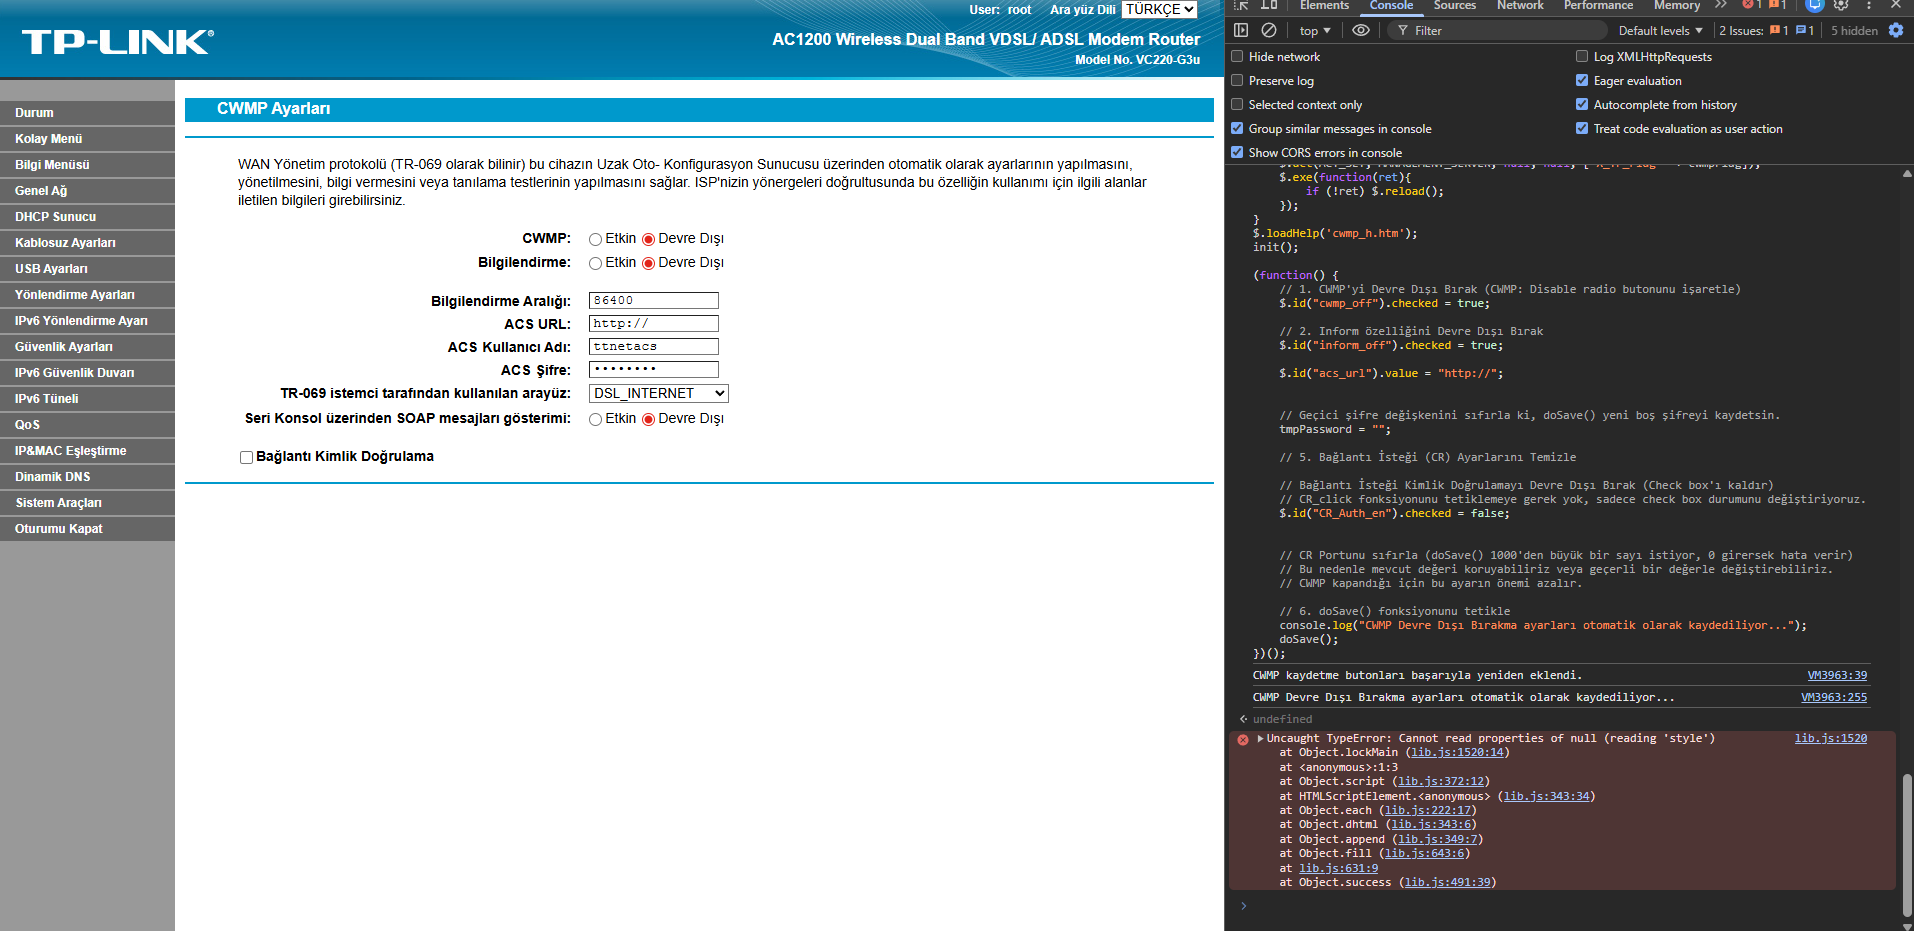Click the console Filter field
This screenshot has width=1914, height=931.
point(1497,30)
